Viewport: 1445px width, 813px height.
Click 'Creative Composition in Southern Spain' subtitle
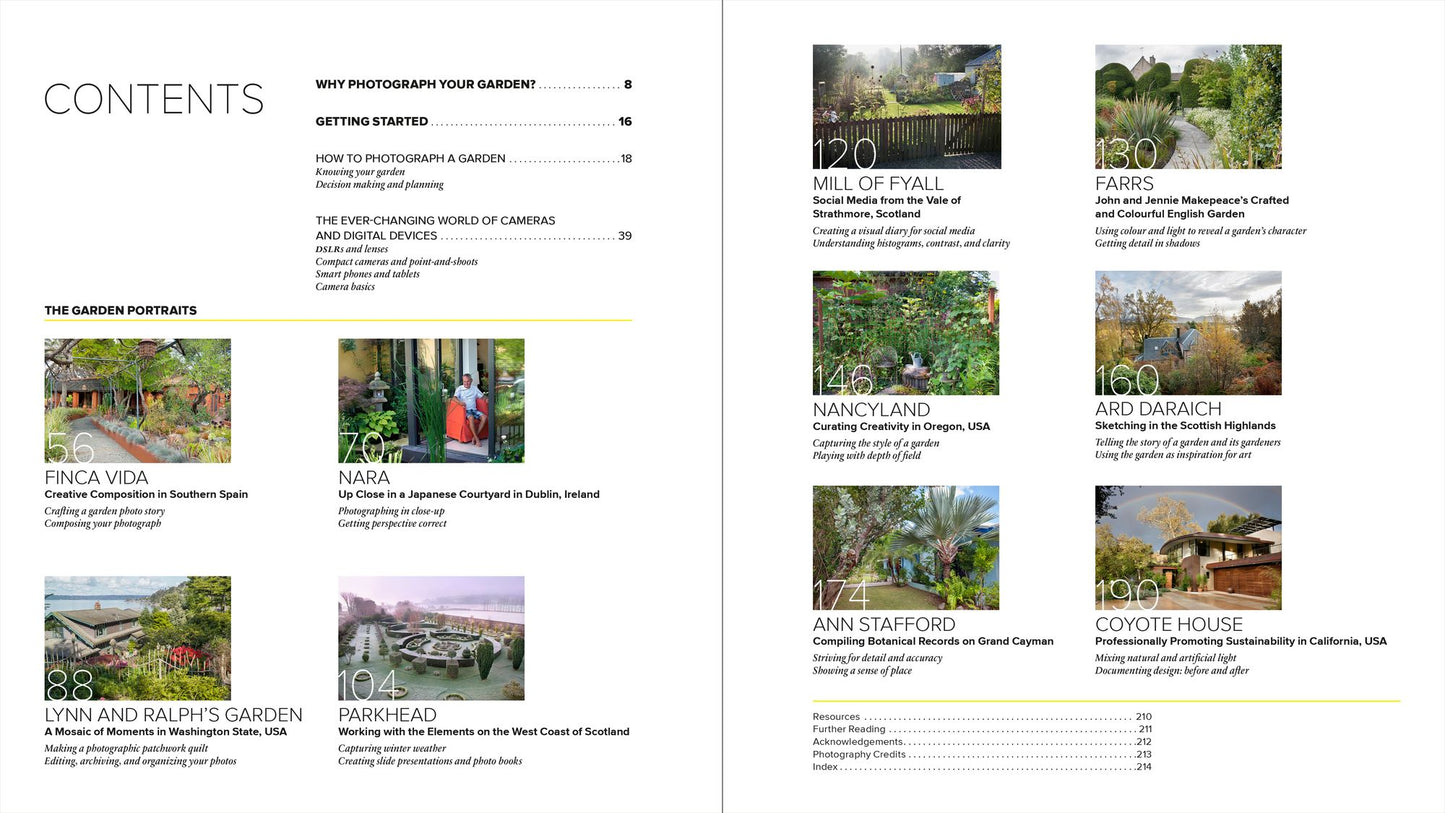tap(146, 495)
